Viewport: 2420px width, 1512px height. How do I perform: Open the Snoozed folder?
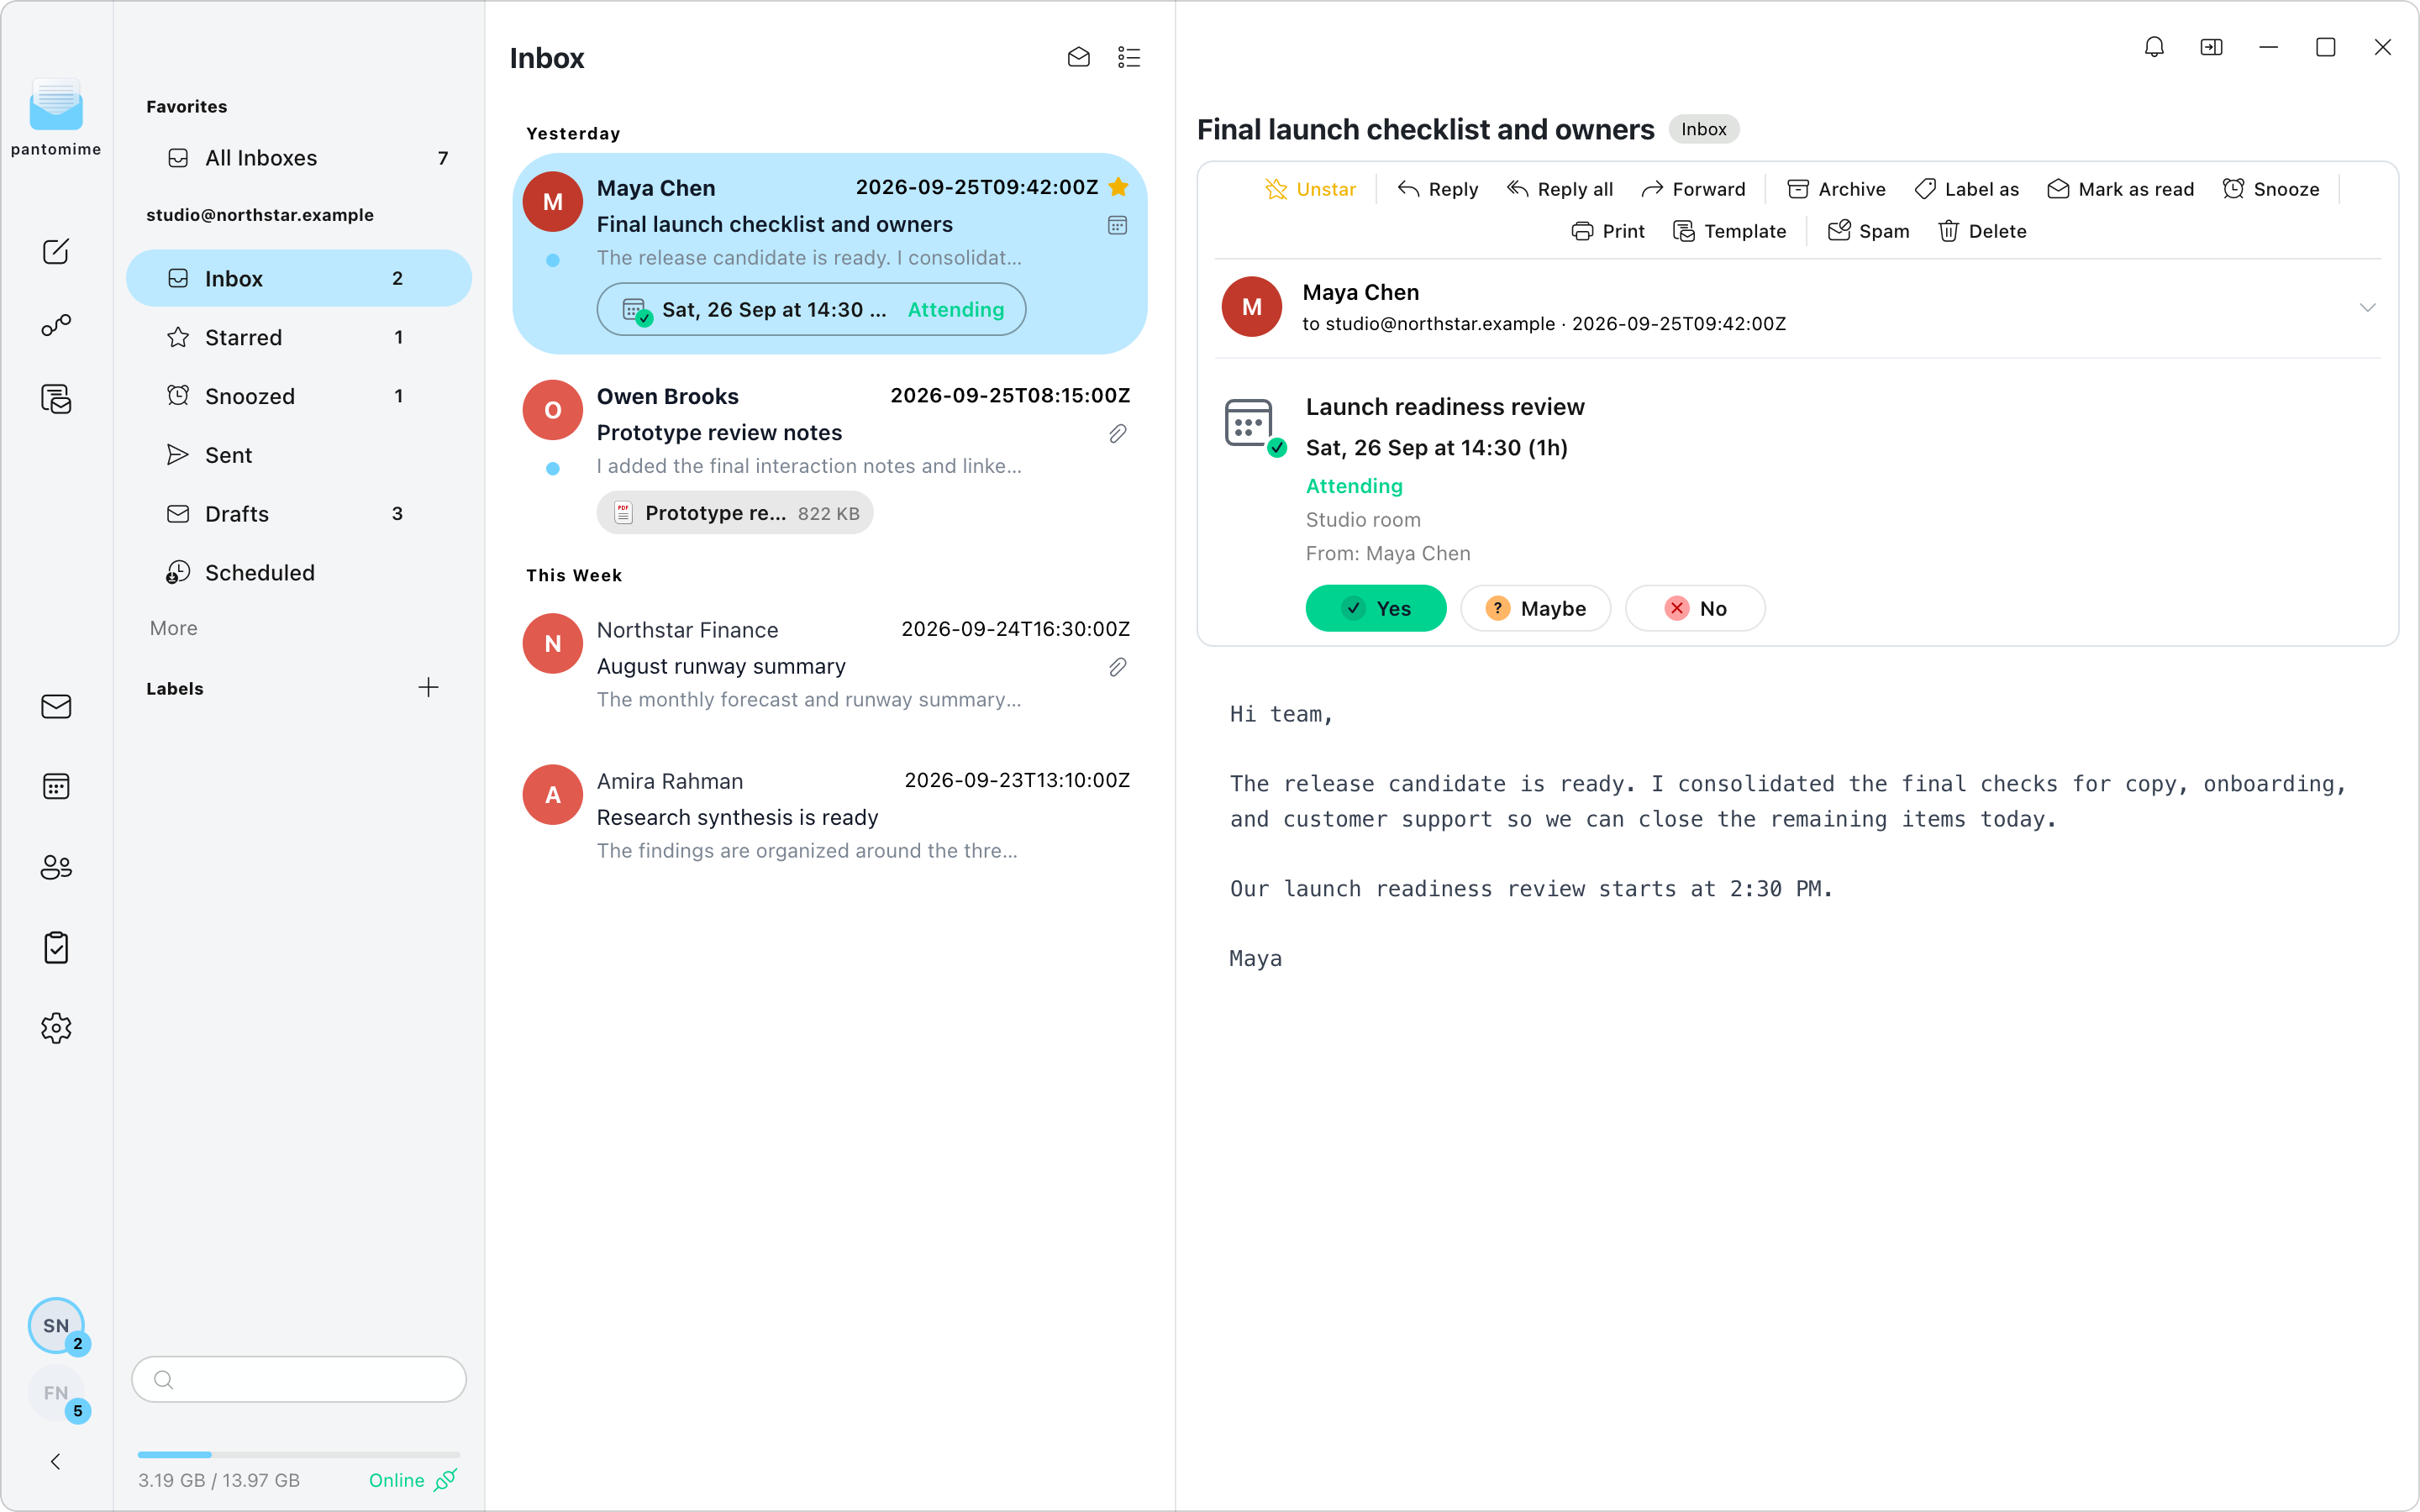click(298, 396)
